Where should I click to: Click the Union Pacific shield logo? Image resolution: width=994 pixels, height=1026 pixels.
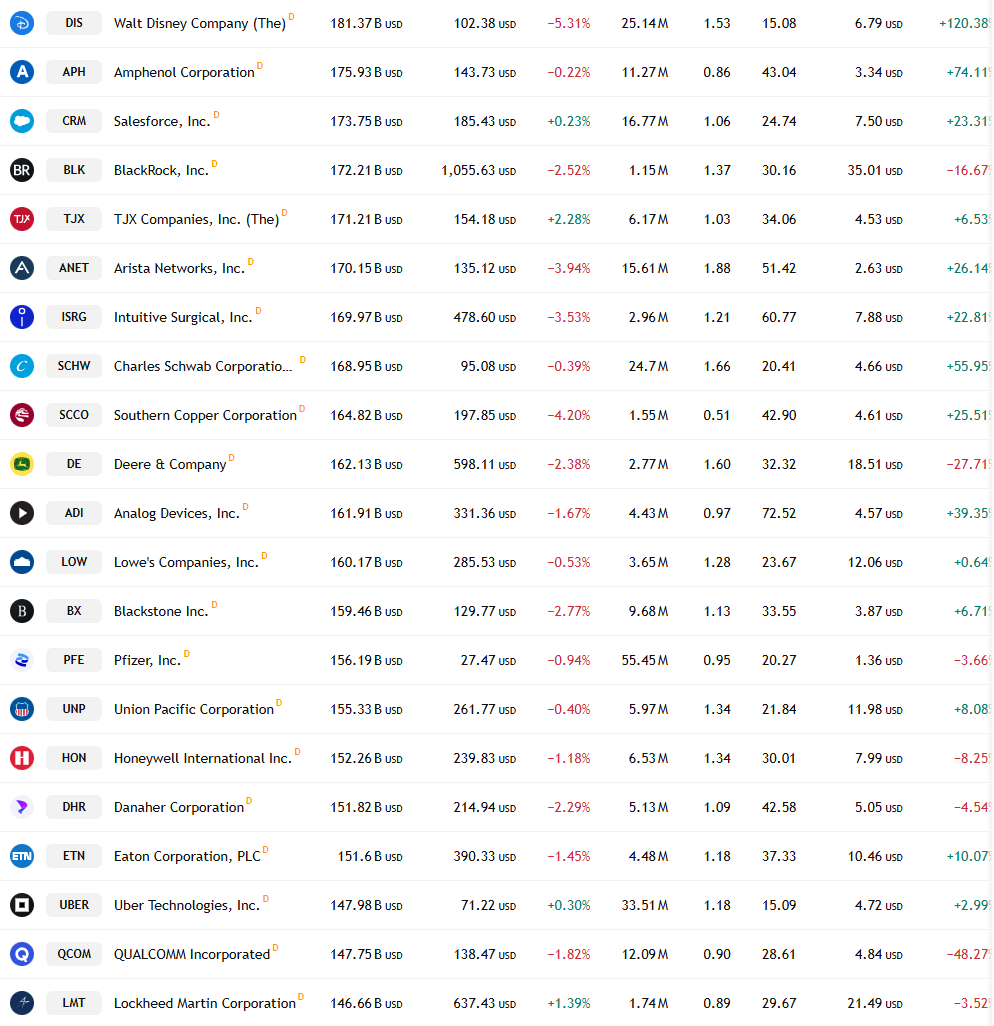point(22,709)
